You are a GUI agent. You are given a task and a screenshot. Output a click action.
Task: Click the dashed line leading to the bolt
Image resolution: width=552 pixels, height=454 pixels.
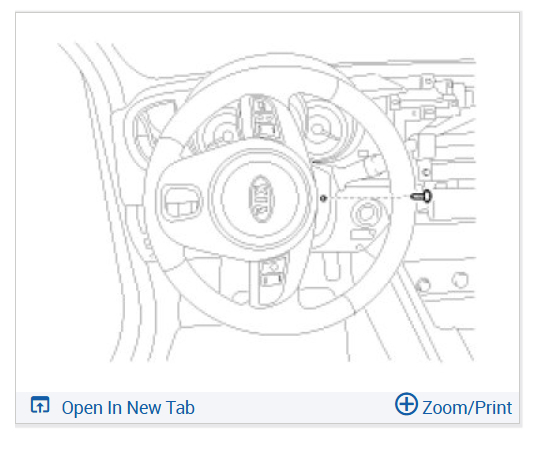368,197
